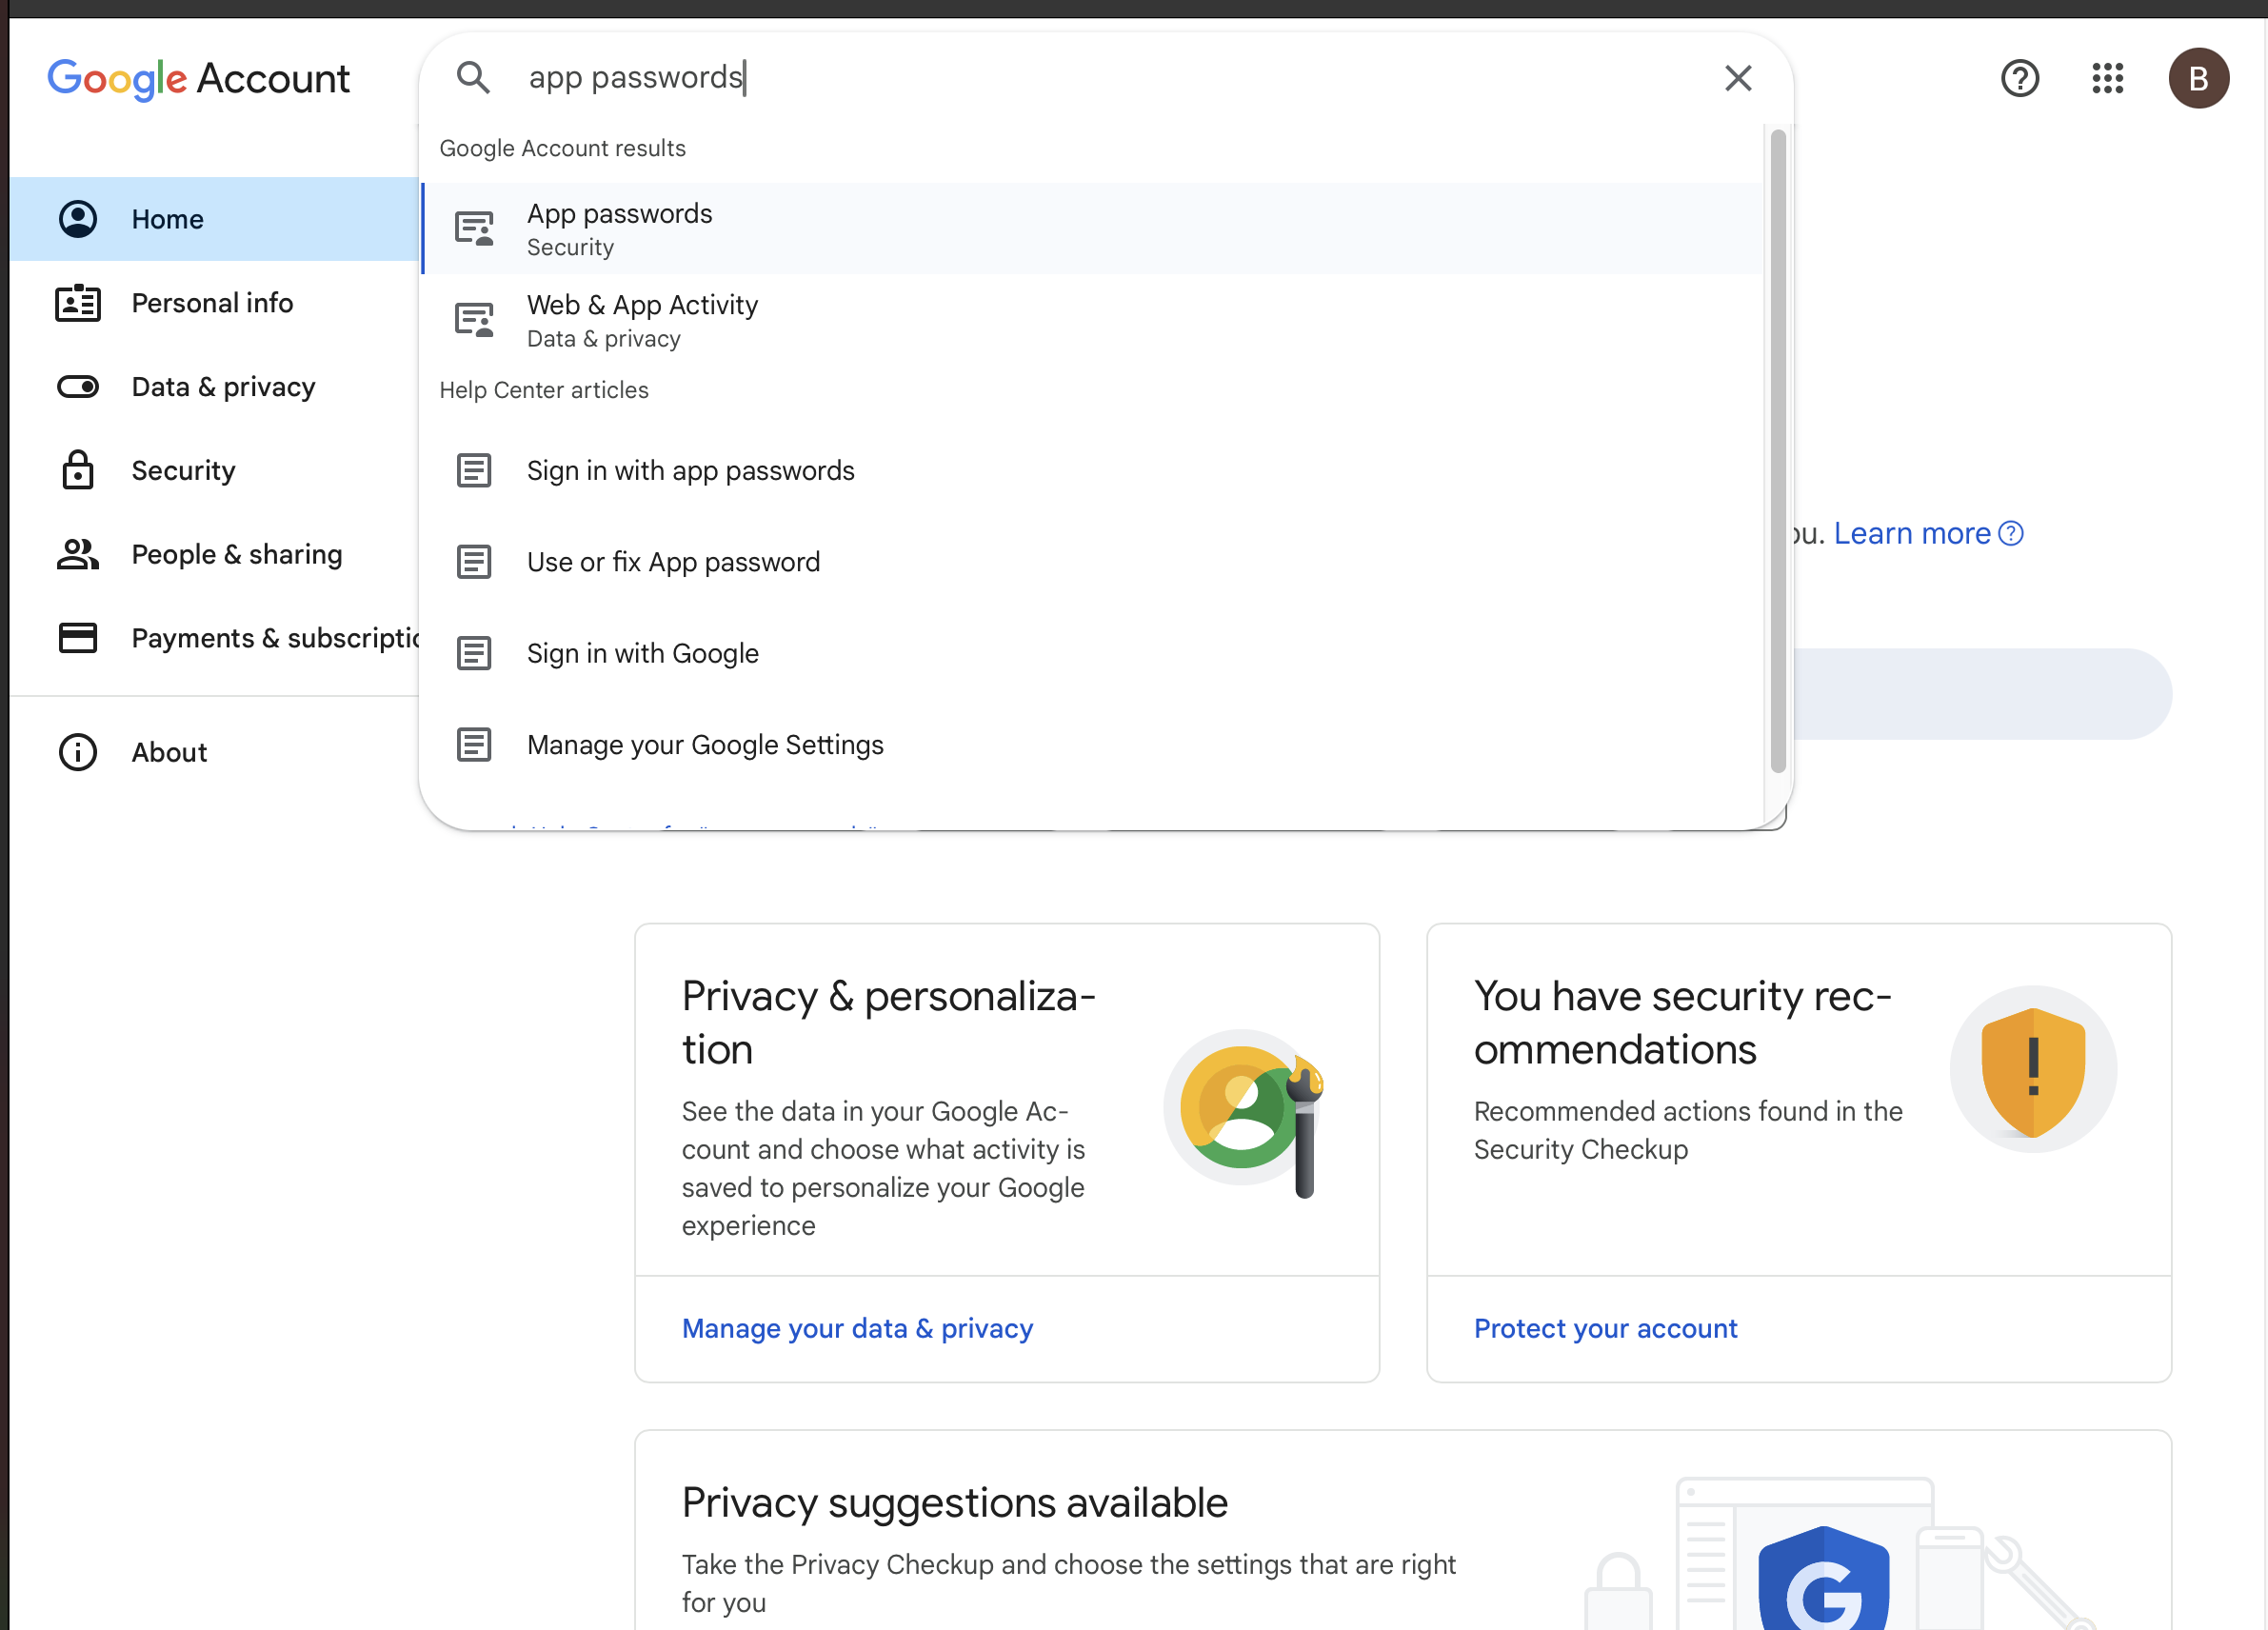The height and width of the screenshot is (1630, 2268).
Task: Open Use or fix App password article
Action: tap(673, 562)
